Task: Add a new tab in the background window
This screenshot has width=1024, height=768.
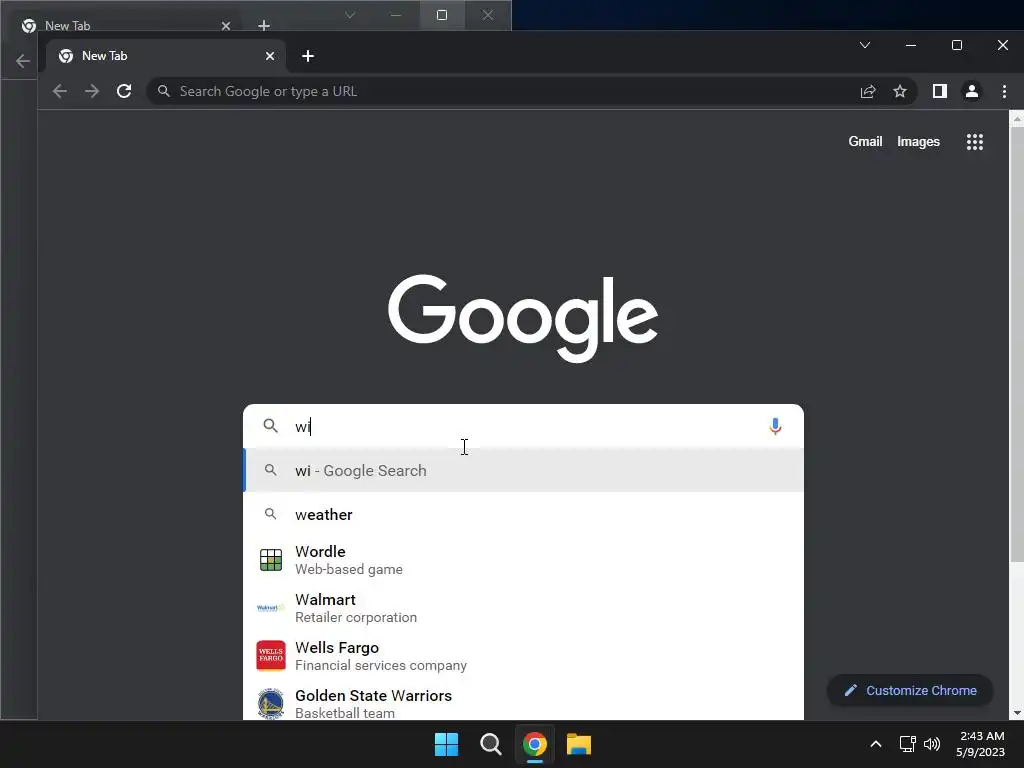Action: click(x=264, y=26)
